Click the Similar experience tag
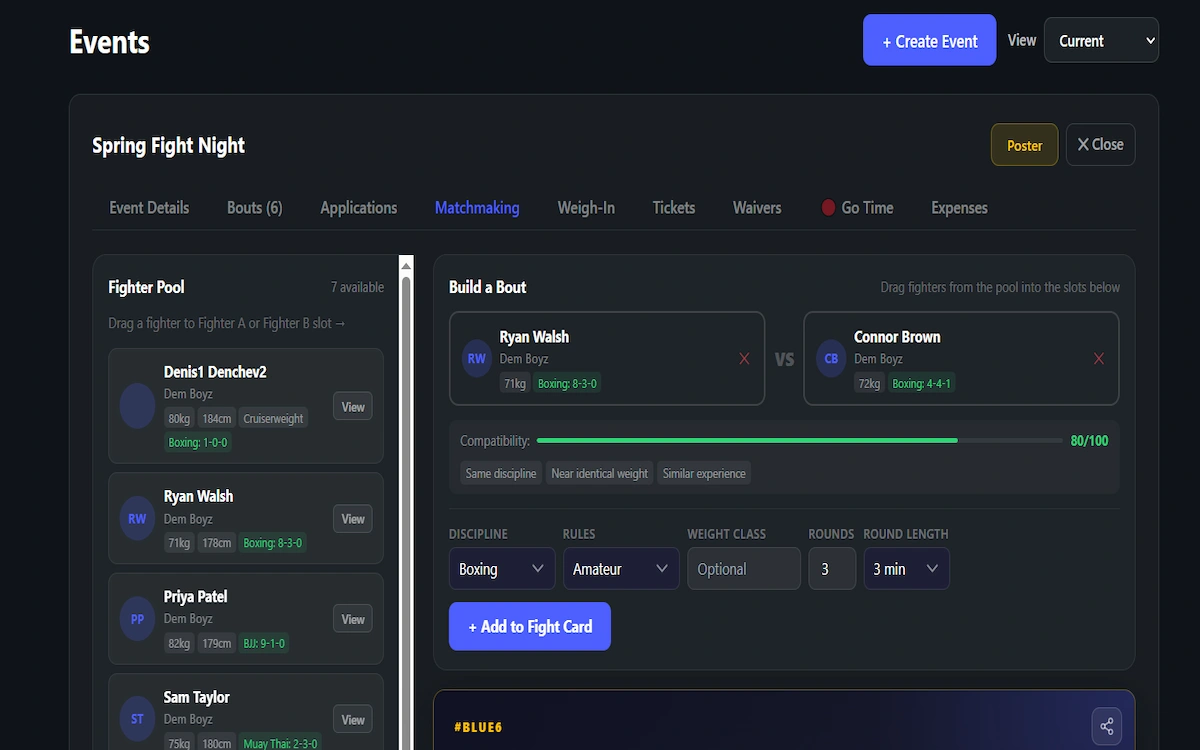 pos(704,473)
